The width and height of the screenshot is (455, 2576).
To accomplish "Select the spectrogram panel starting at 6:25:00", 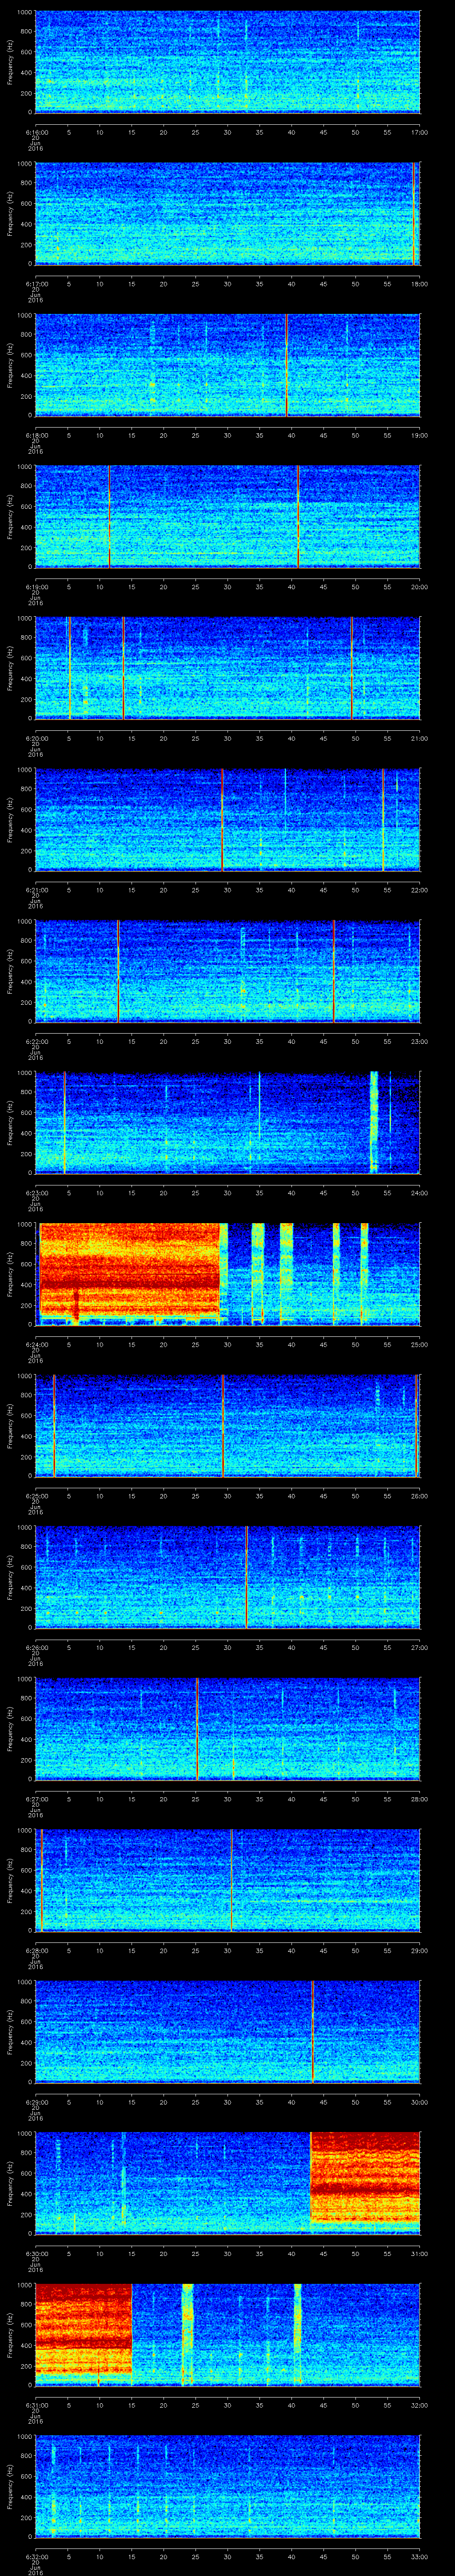I will [x=228, y=1426].
